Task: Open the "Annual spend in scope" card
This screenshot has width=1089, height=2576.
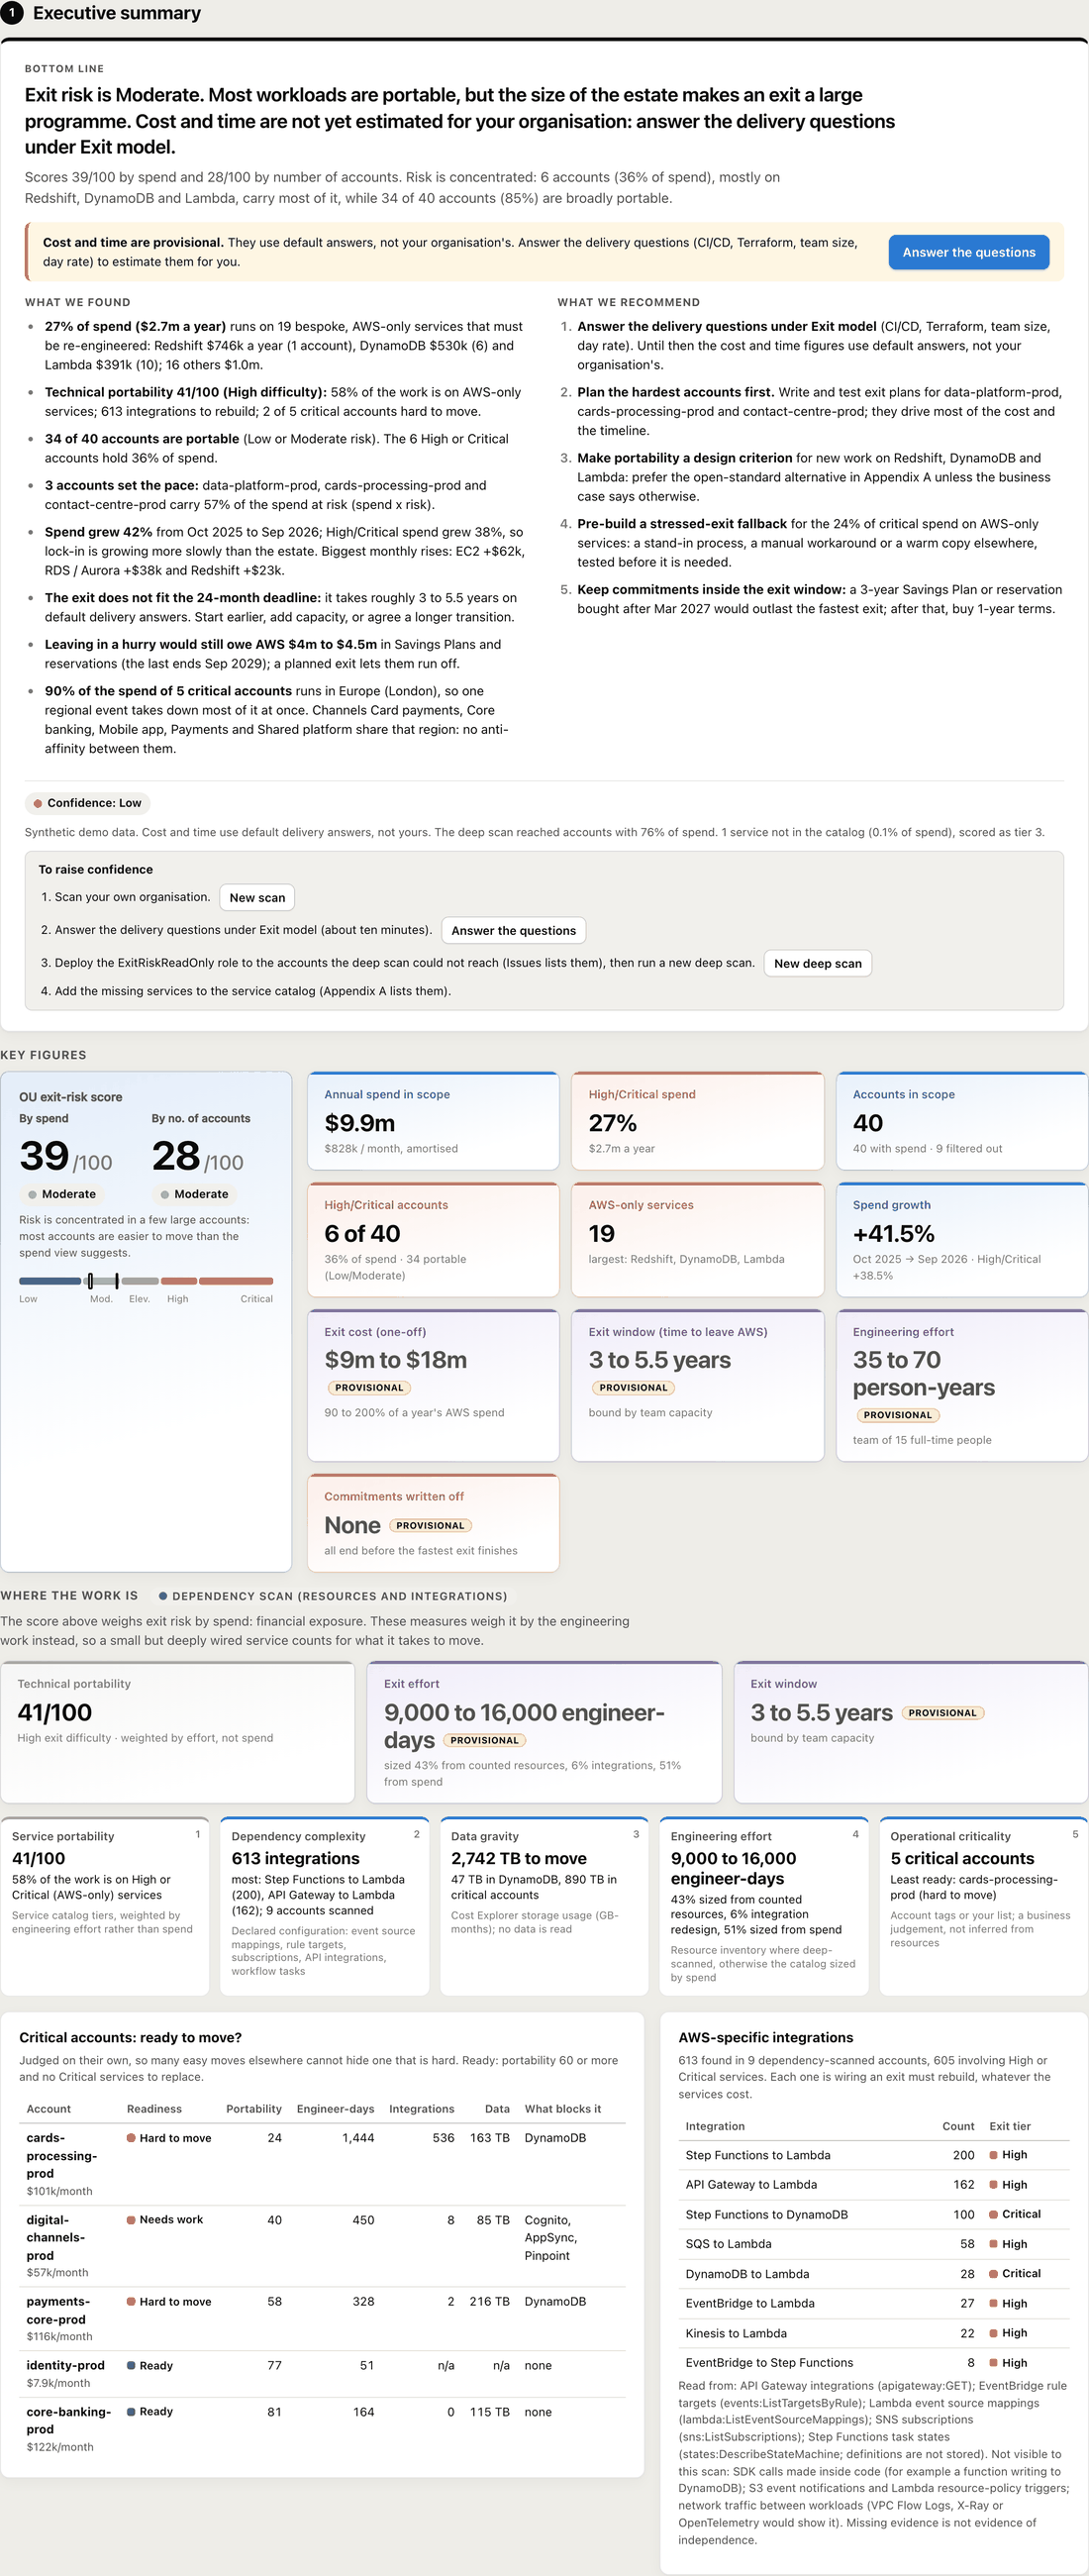Action: pos(433,1121)
